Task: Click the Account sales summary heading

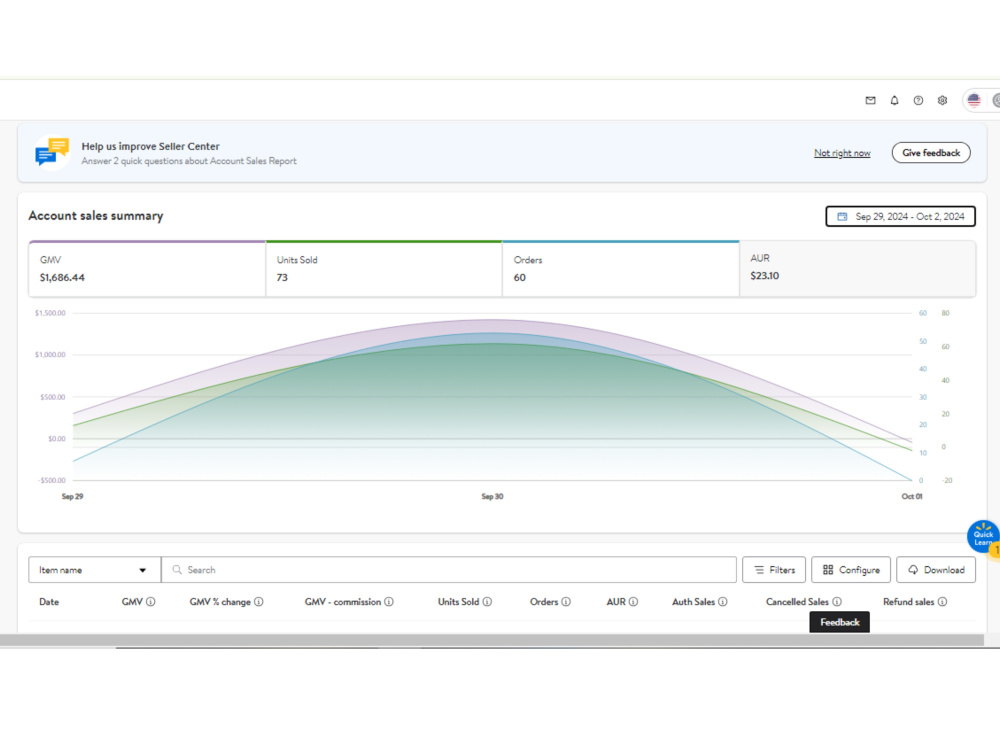Action: pos(96,216)
